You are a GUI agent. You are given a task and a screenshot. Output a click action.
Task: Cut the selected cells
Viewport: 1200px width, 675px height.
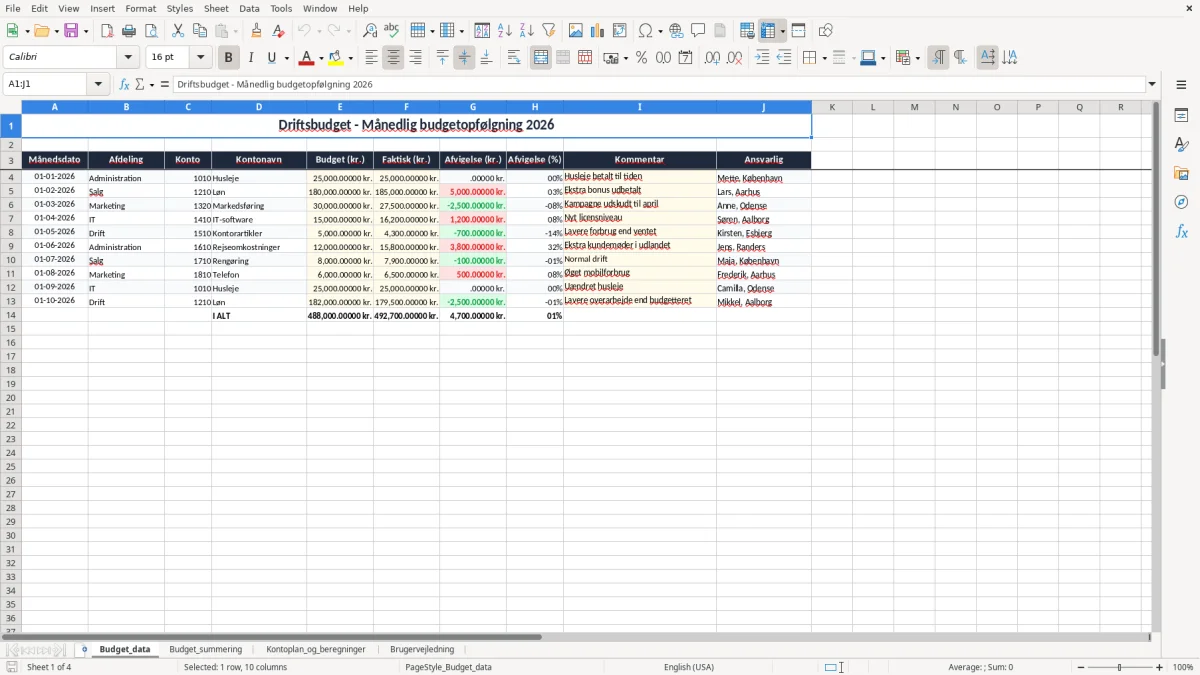click(x=178, y=31)
